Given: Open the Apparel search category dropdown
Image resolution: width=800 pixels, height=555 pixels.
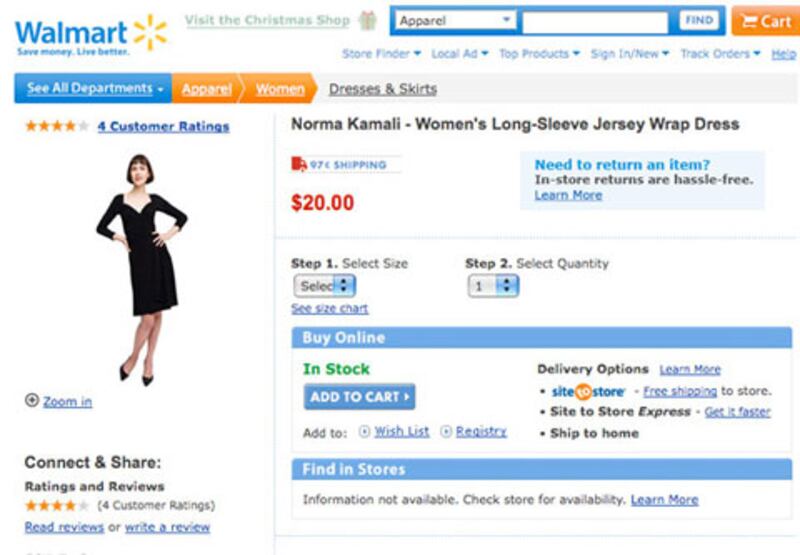Looking at the screenshot, I should pos(455,21).
